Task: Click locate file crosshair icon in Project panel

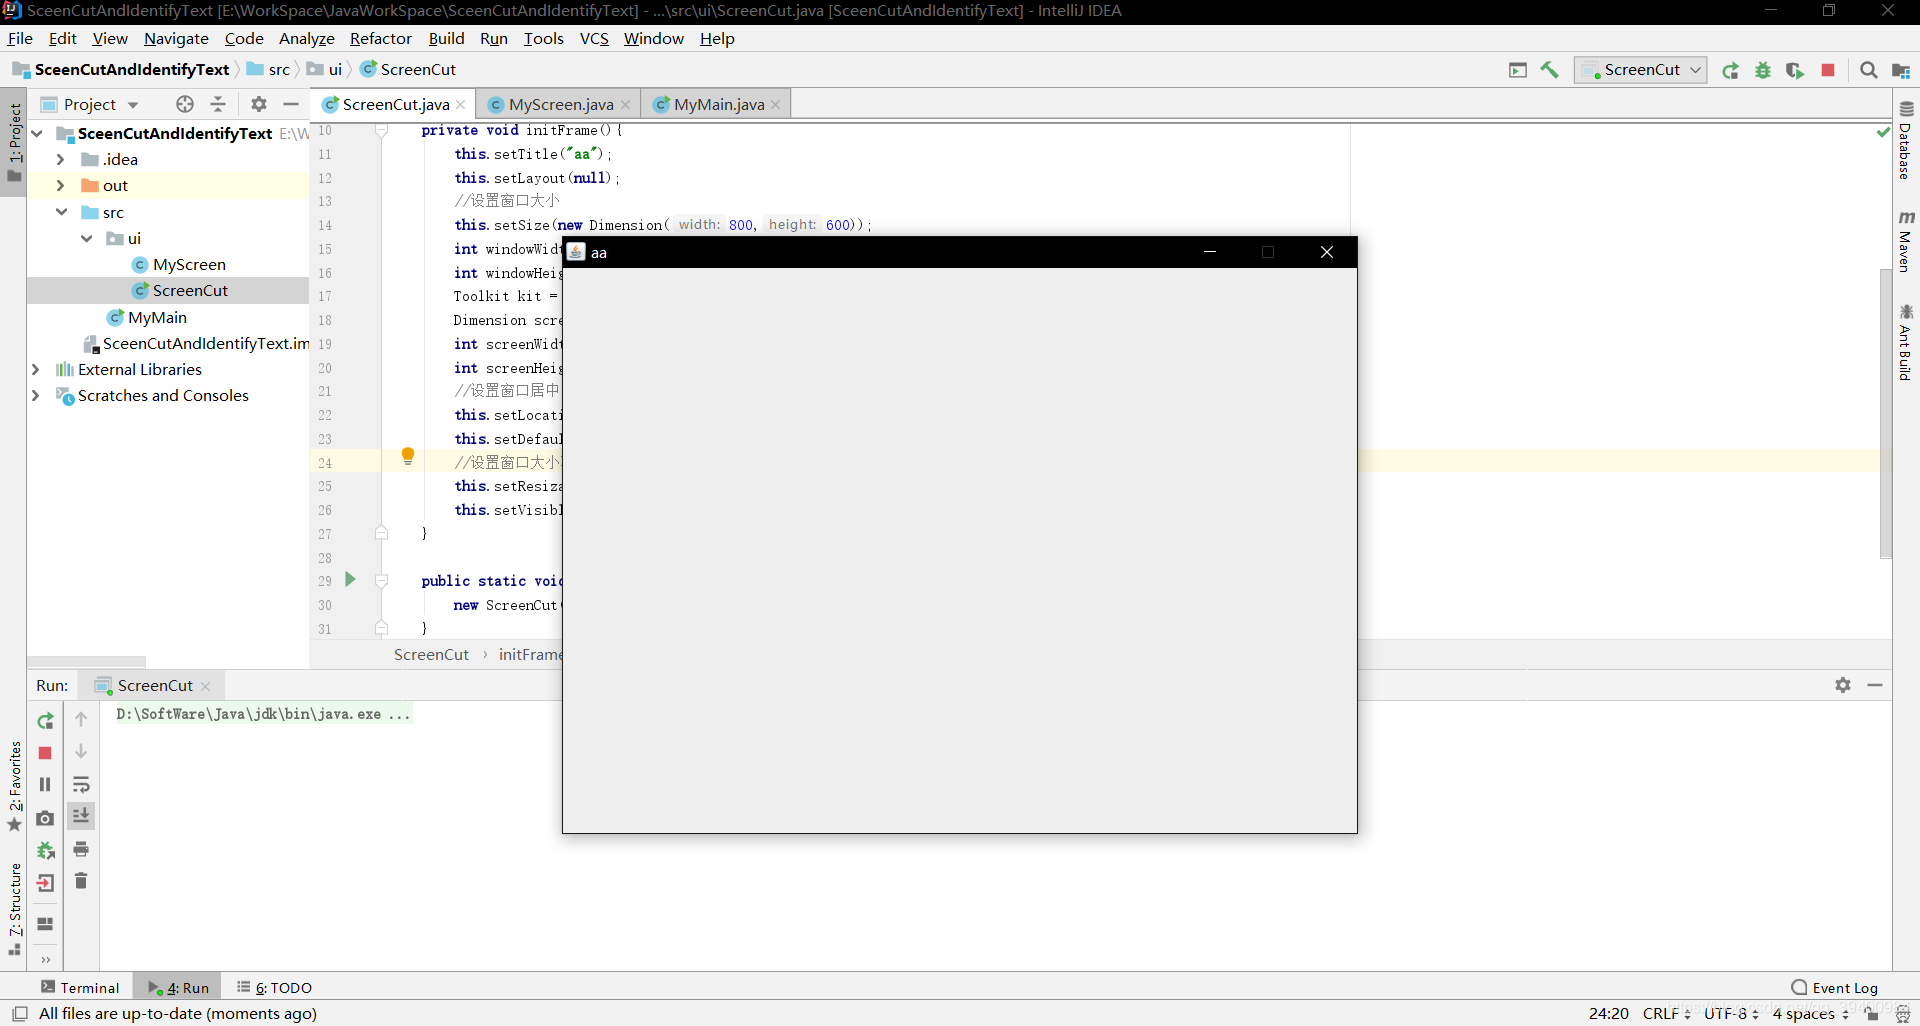Action: 185,104
